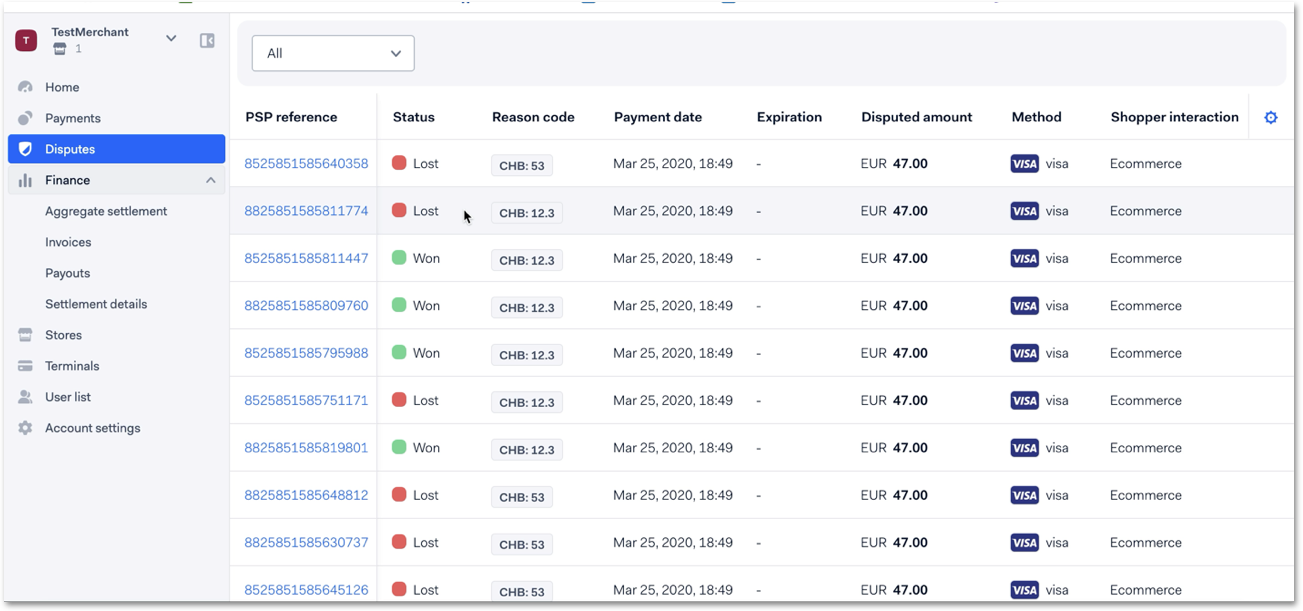This screenshot has height=611, width=1303.
Task: Select Aggregate settlement under Finance
Action: 106,211
